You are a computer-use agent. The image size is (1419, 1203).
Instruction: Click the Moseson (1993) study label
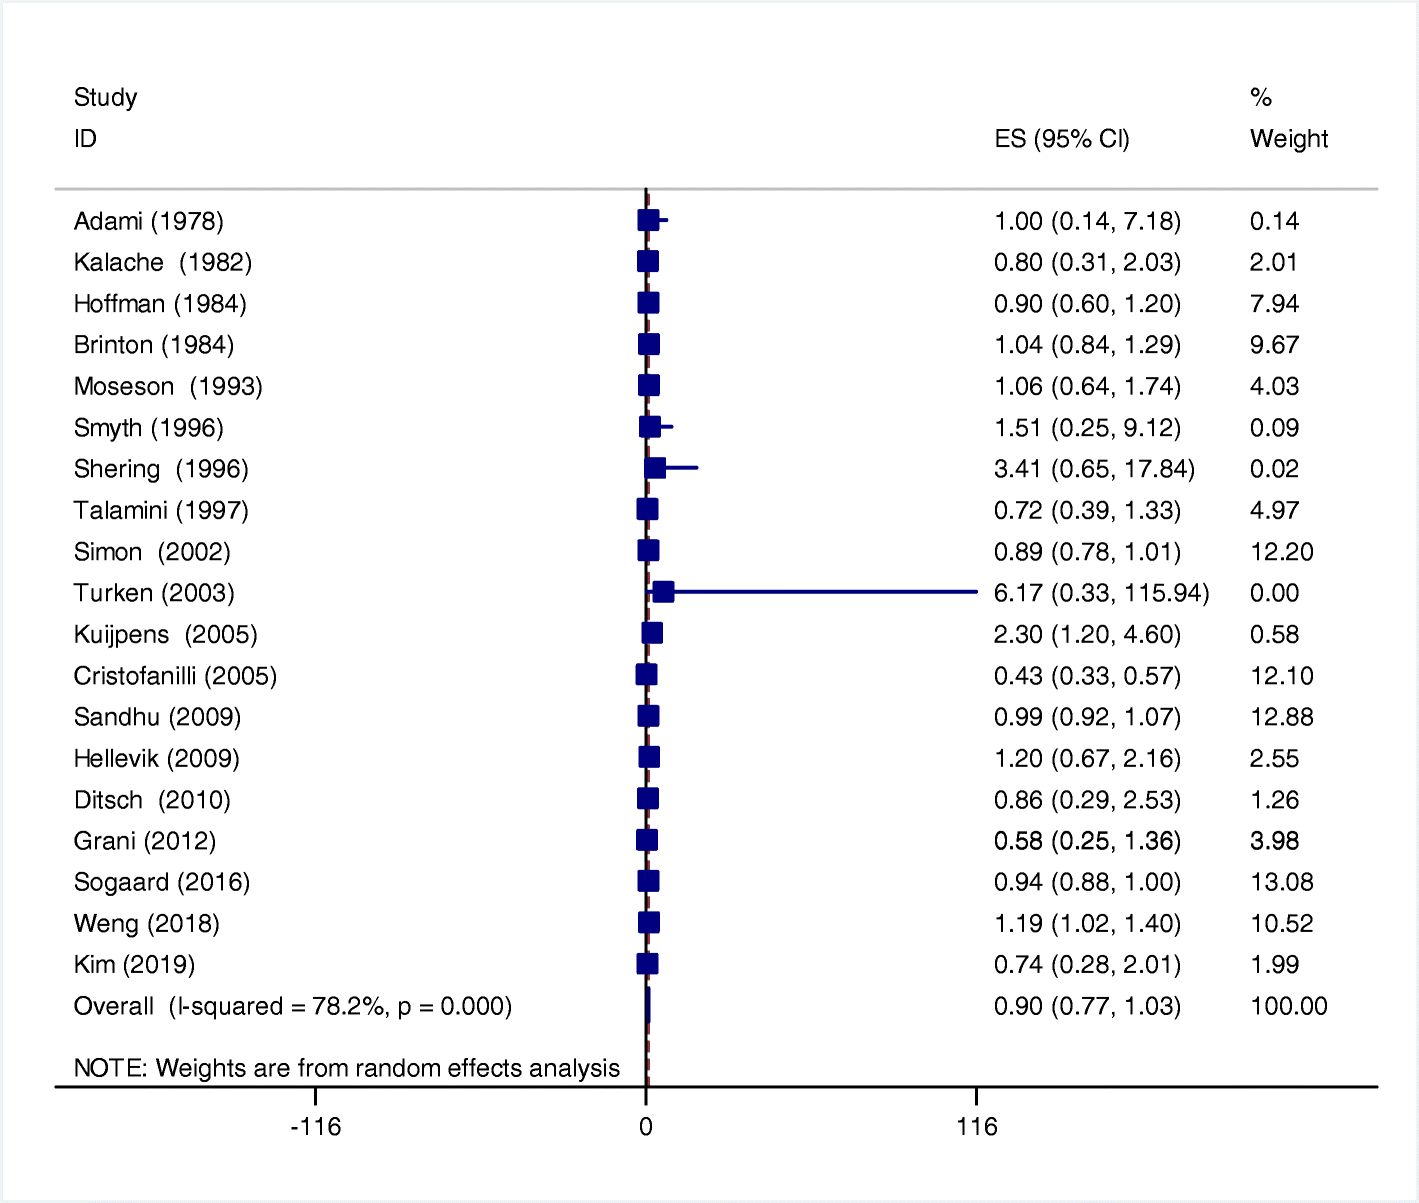[168, 386]
